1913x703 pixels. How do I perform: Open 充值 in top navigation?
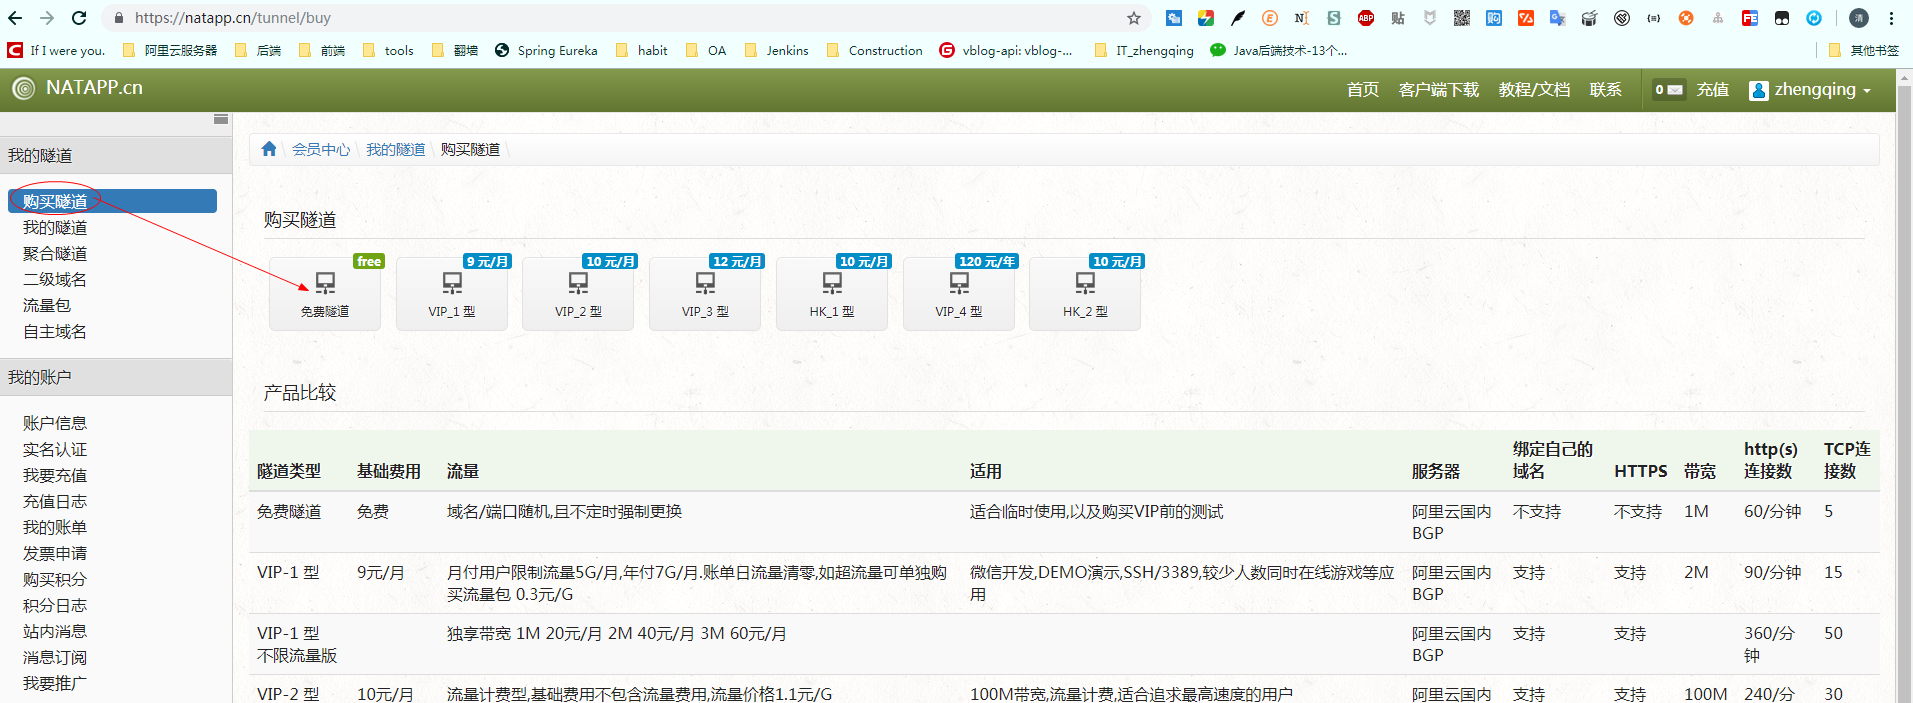tap(1712, 90)
